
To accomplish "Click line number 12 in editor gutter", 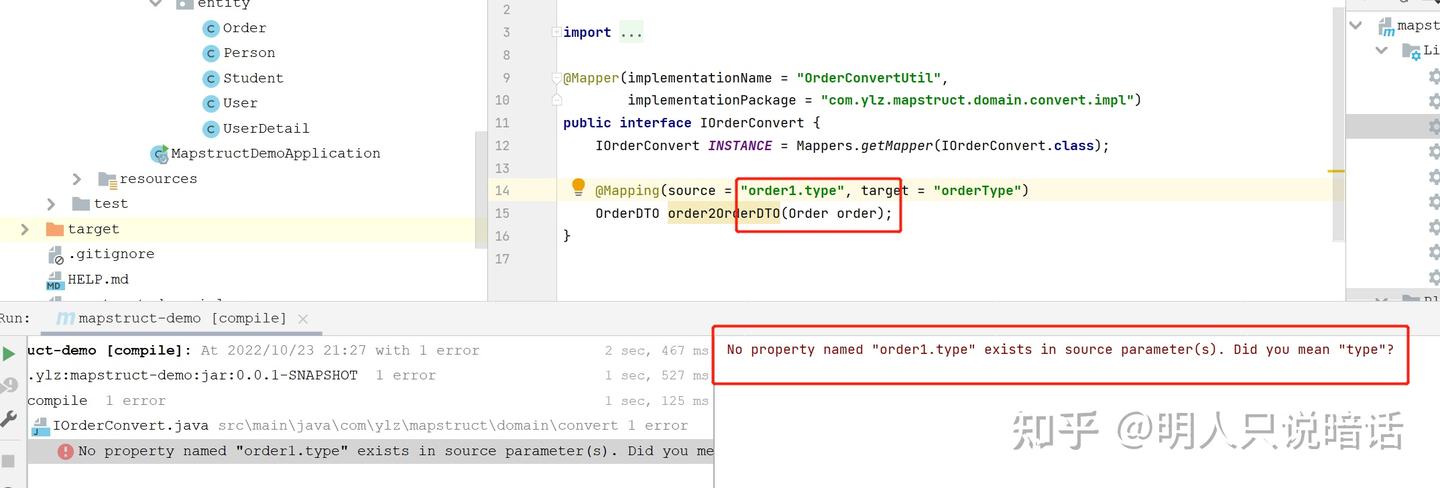I will point(502,145).
